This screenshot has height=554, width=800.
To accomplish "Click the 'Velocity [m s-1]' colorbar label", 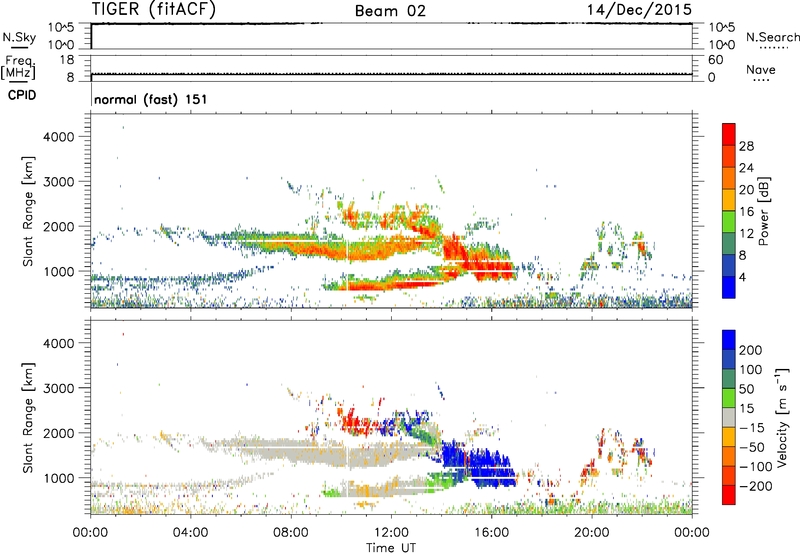I will 782,417.
